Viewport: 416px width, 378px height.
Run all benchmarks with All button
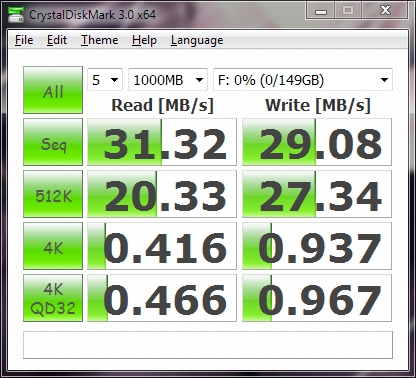pos(53,90)
